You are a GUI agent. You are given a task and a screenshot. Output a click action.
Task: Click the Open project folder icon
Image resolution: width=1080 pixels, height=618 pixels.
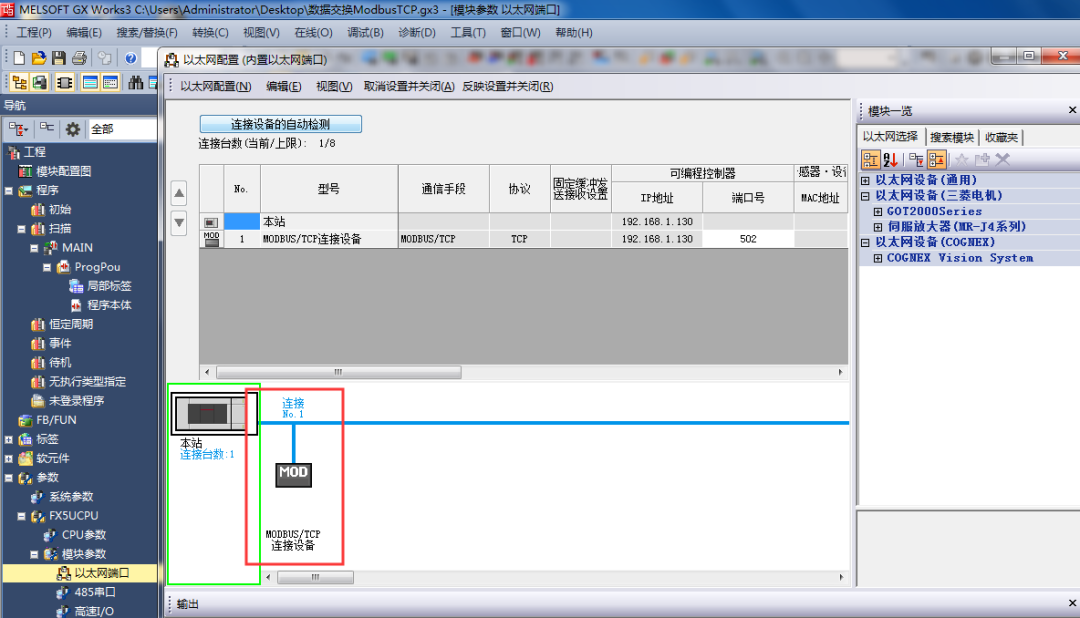coord(39,58)
